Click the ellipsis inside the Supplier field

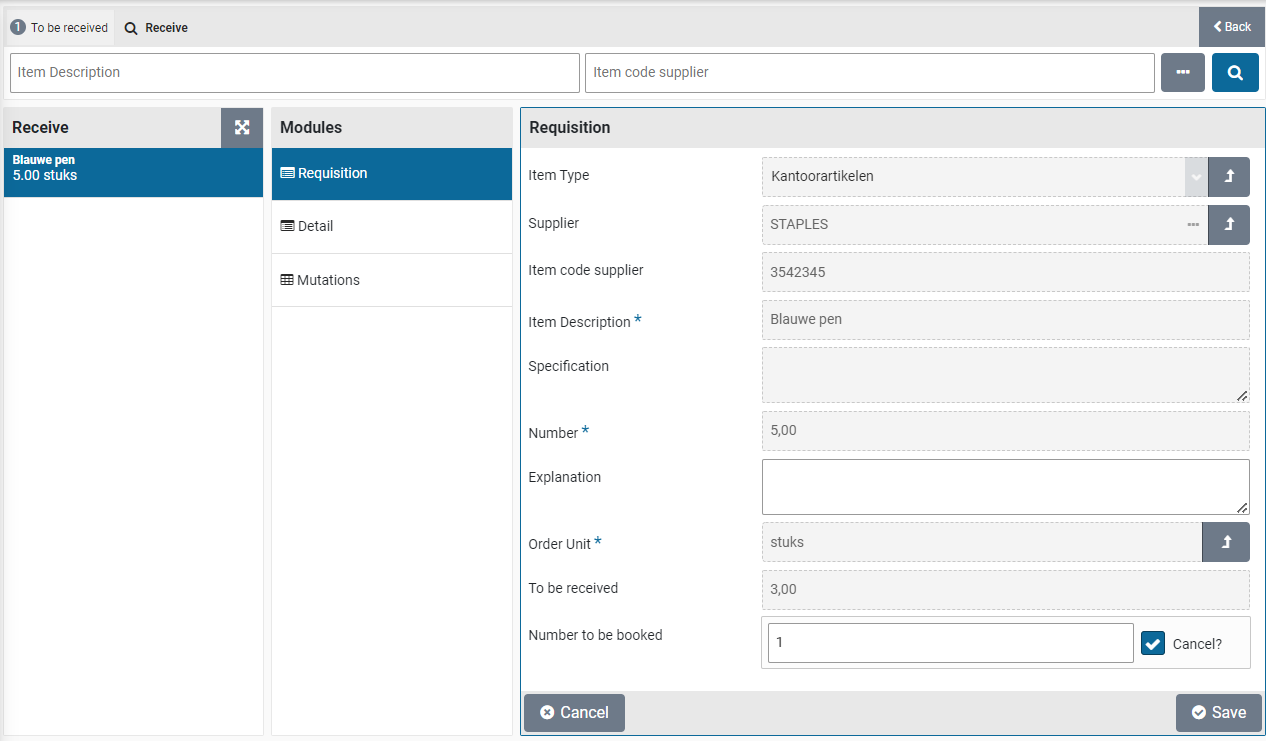(1193, 225)
